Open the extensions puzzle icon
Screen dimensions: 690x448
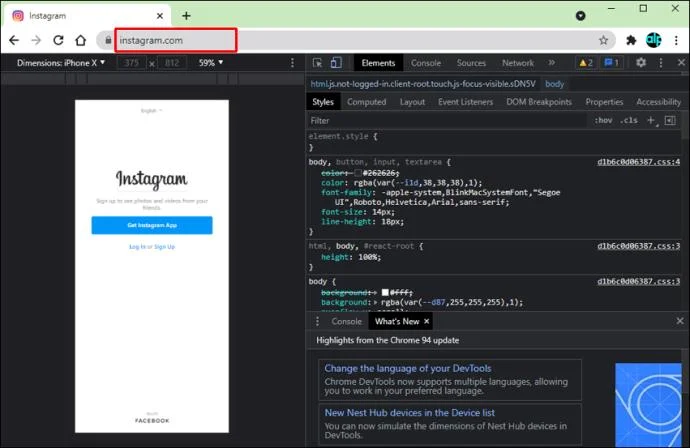(x=631, y=40)
